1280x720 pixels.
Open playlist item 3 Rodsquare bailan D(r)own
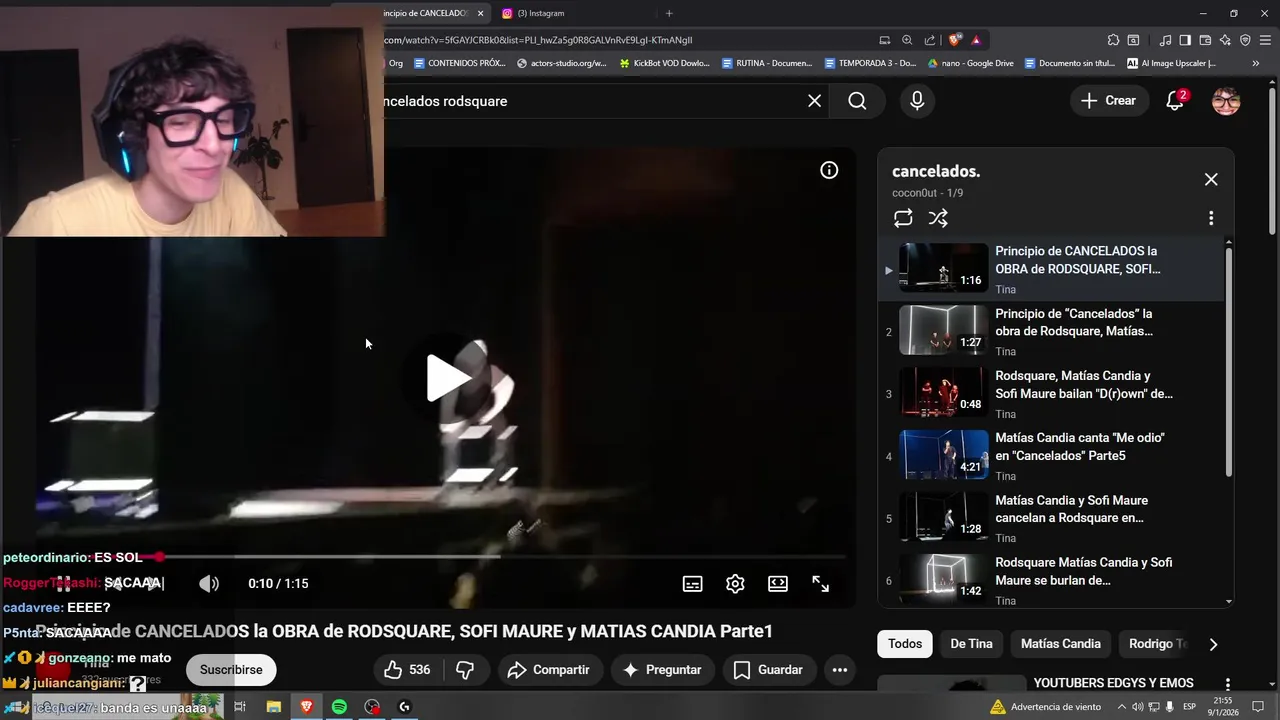(1051, 394)
